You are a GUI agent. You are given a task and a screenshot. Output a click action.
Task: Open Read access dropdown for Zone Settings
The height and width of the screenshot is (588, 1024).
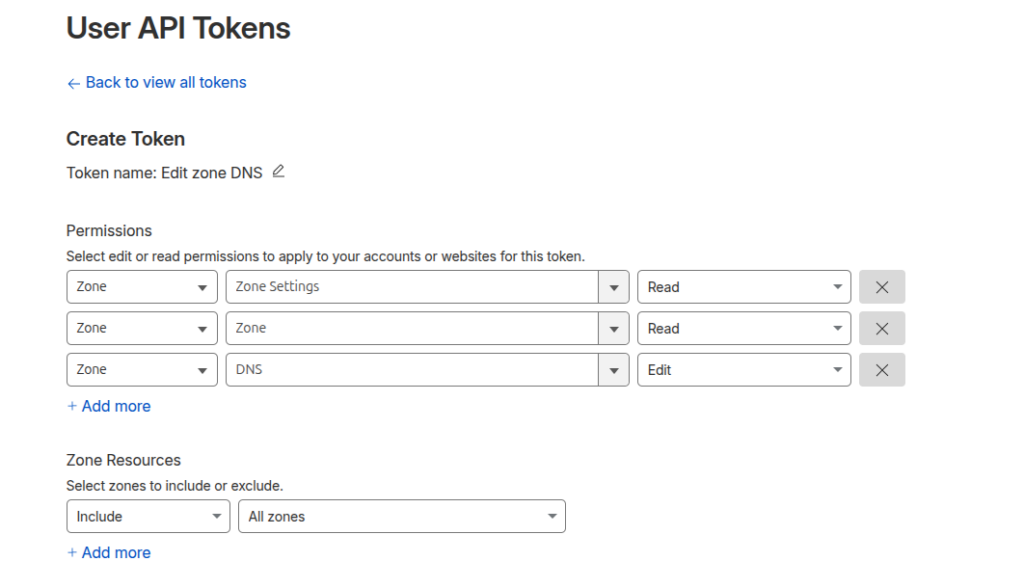(x=743, y=287)
